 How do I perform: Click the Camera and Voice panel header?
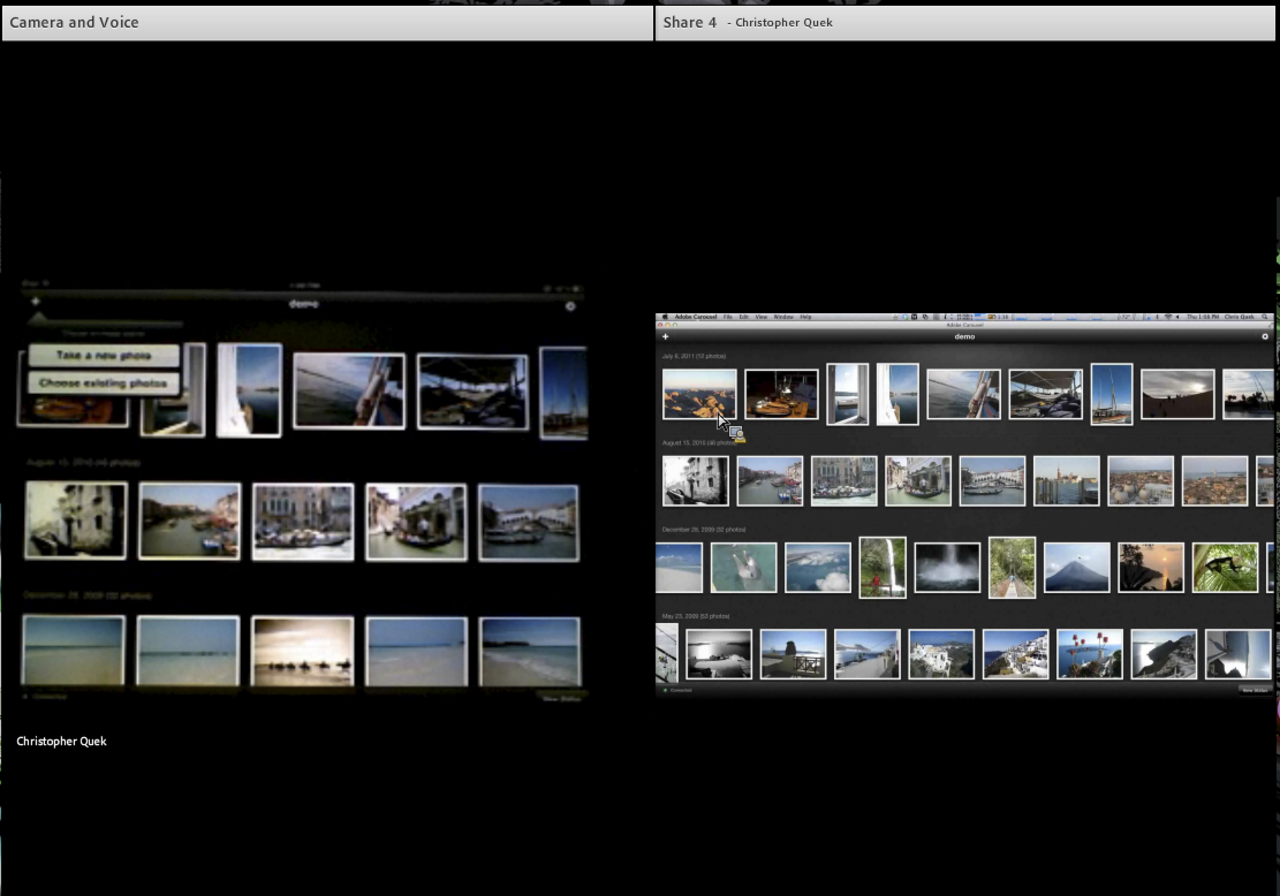coord(327,22)
